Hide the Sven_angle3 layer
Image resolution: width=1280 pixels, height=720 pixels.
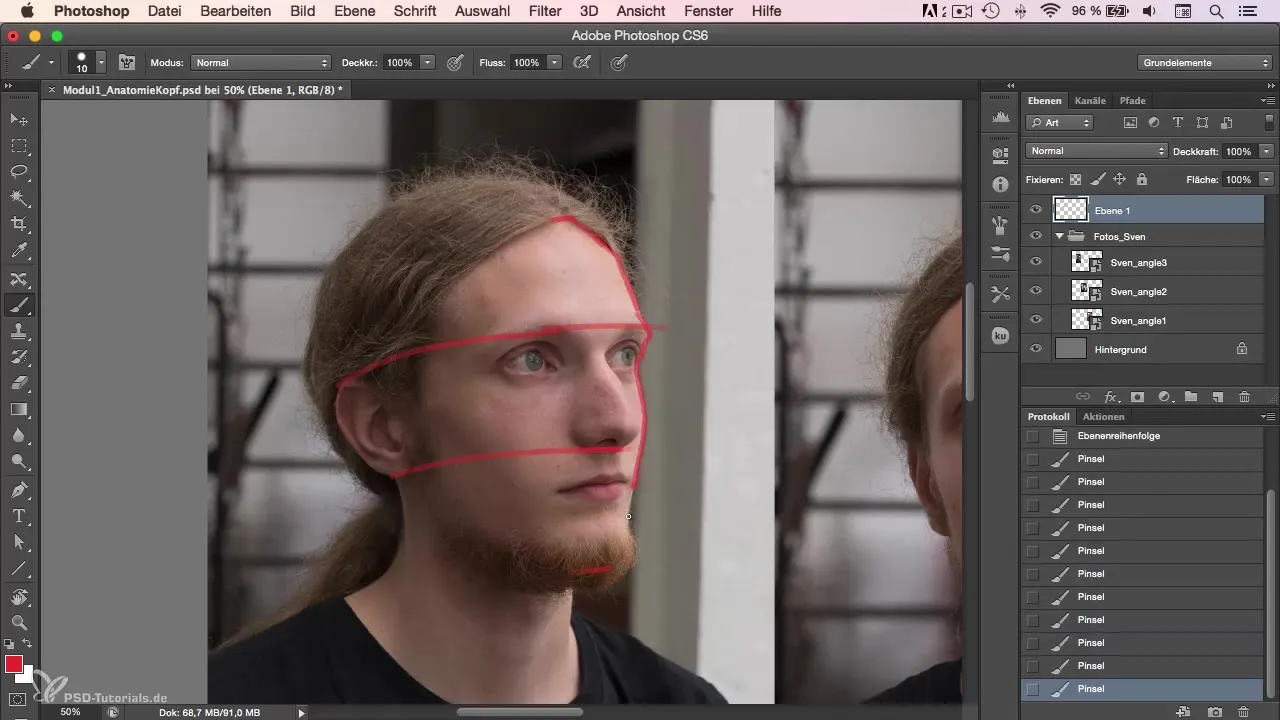[1035, 262]
